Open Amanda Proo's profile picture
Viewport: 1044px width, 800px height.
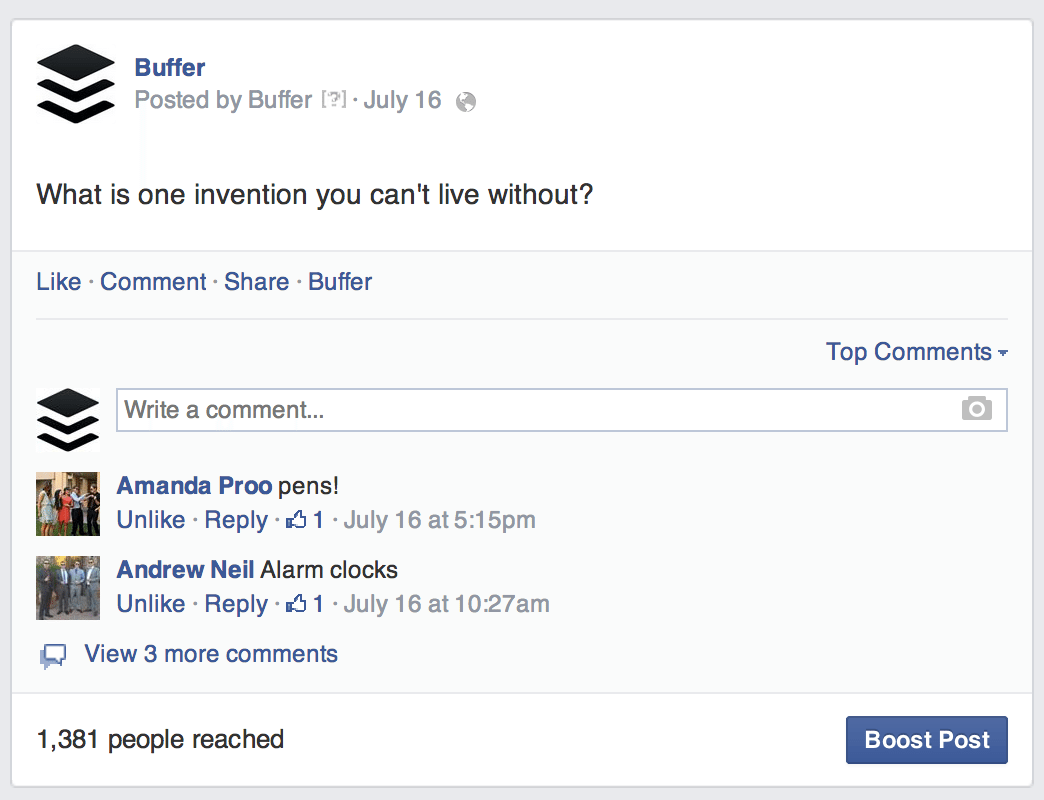[67, 504]
